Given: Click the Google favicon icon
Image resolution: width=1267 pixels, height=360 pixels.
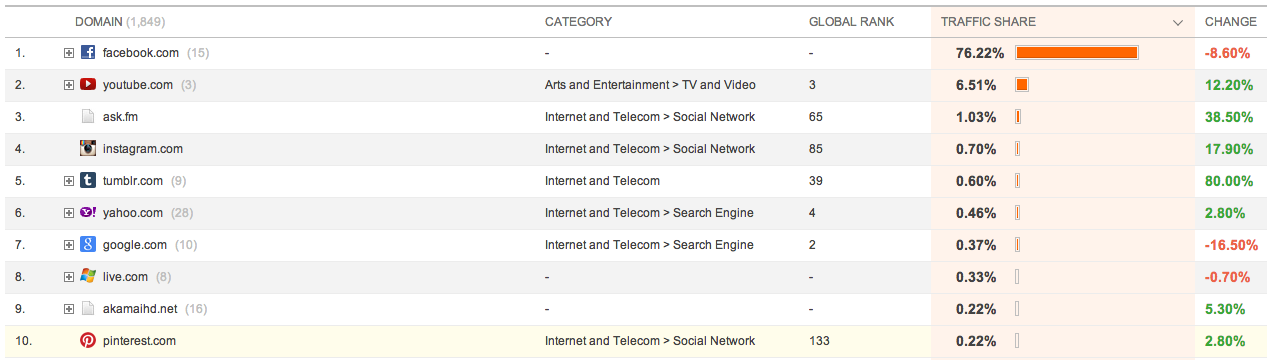Looking at the screenshot, I should pyautogui.click(x=88, y=245).
